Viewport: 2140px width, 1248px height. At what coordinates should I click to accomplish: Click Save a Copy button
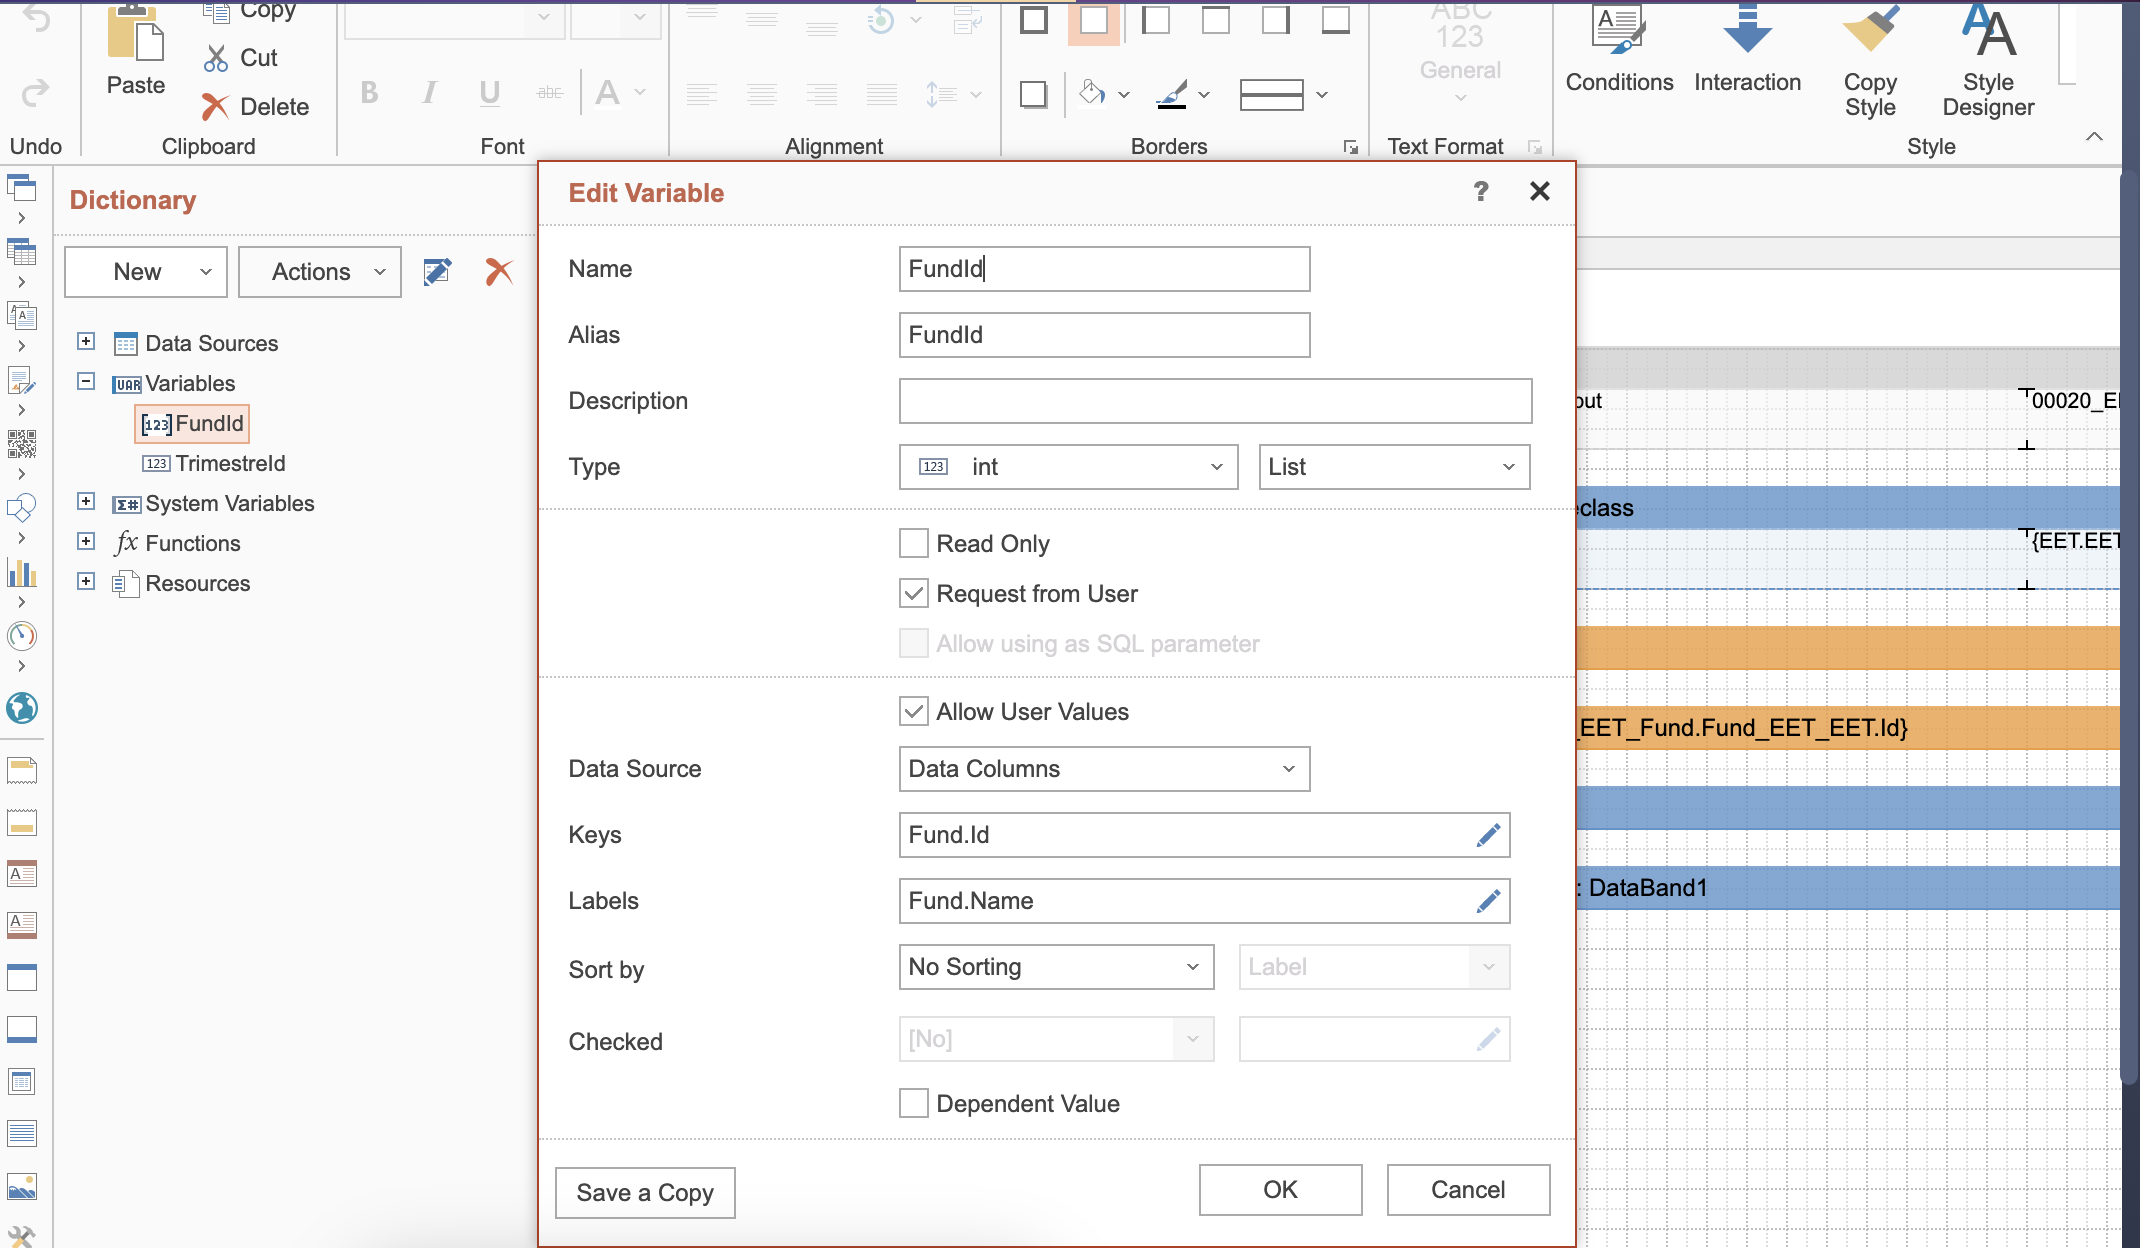coord(645,1193)
